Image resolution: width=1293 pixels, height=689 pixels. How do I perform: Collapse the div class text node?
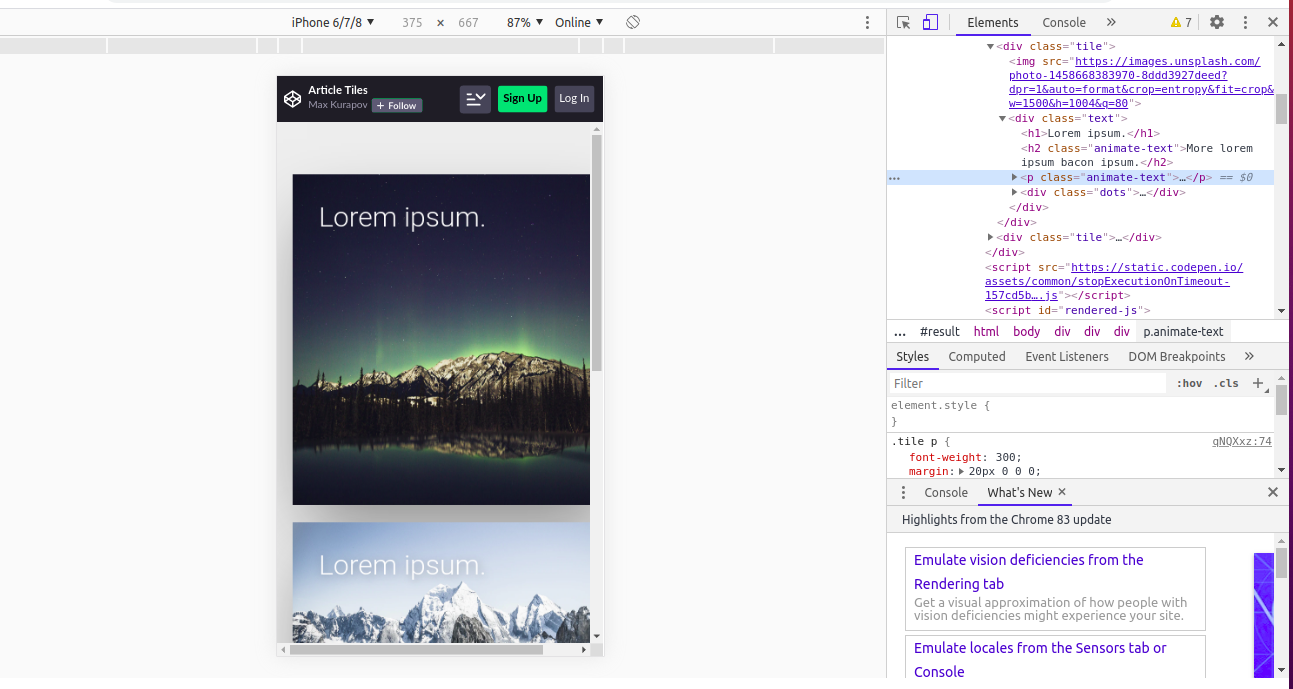(x=1003, y=118)
